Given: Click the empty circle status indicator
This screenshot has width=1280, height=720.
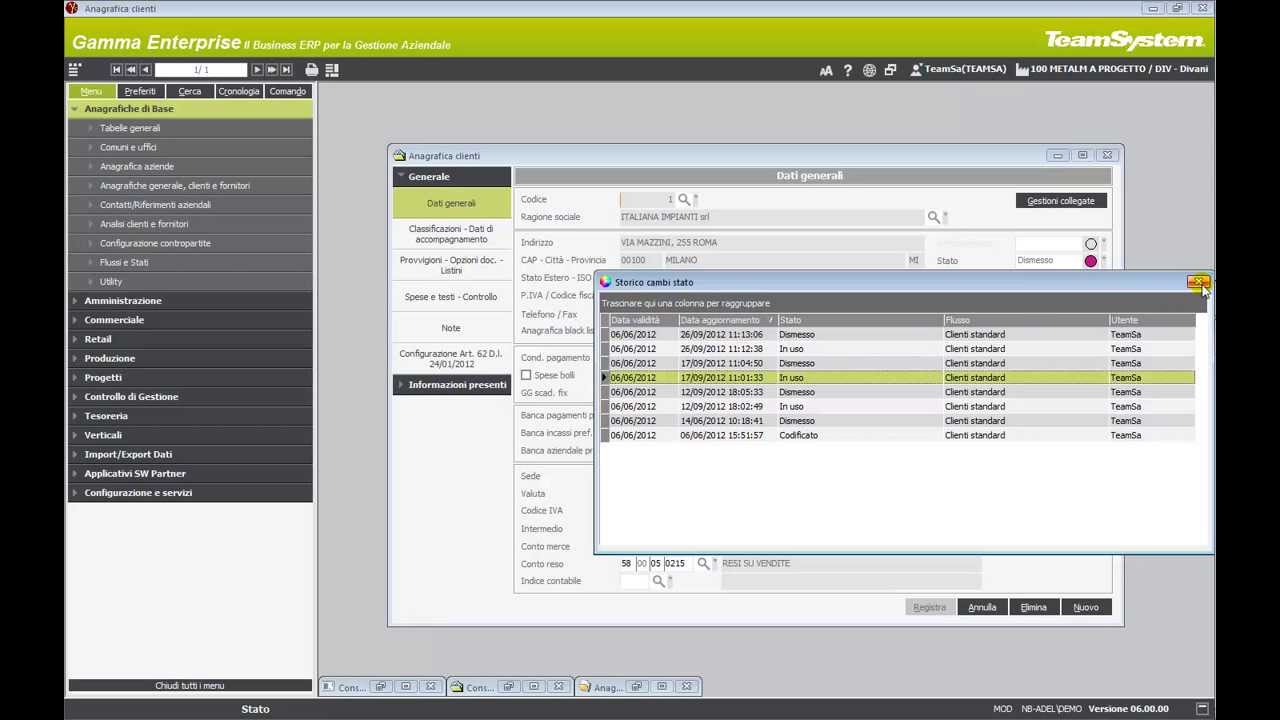Looking at the screenshot, I should (x=1090, y=244).
